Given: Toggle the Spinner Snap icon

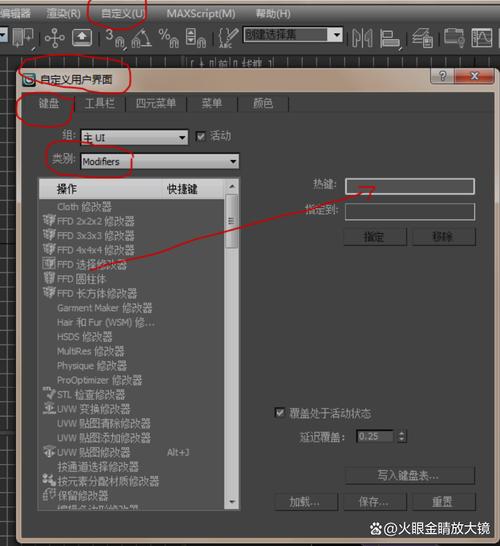Looking at the screenshot, I should pyautogui.click(x=196, y=38).
